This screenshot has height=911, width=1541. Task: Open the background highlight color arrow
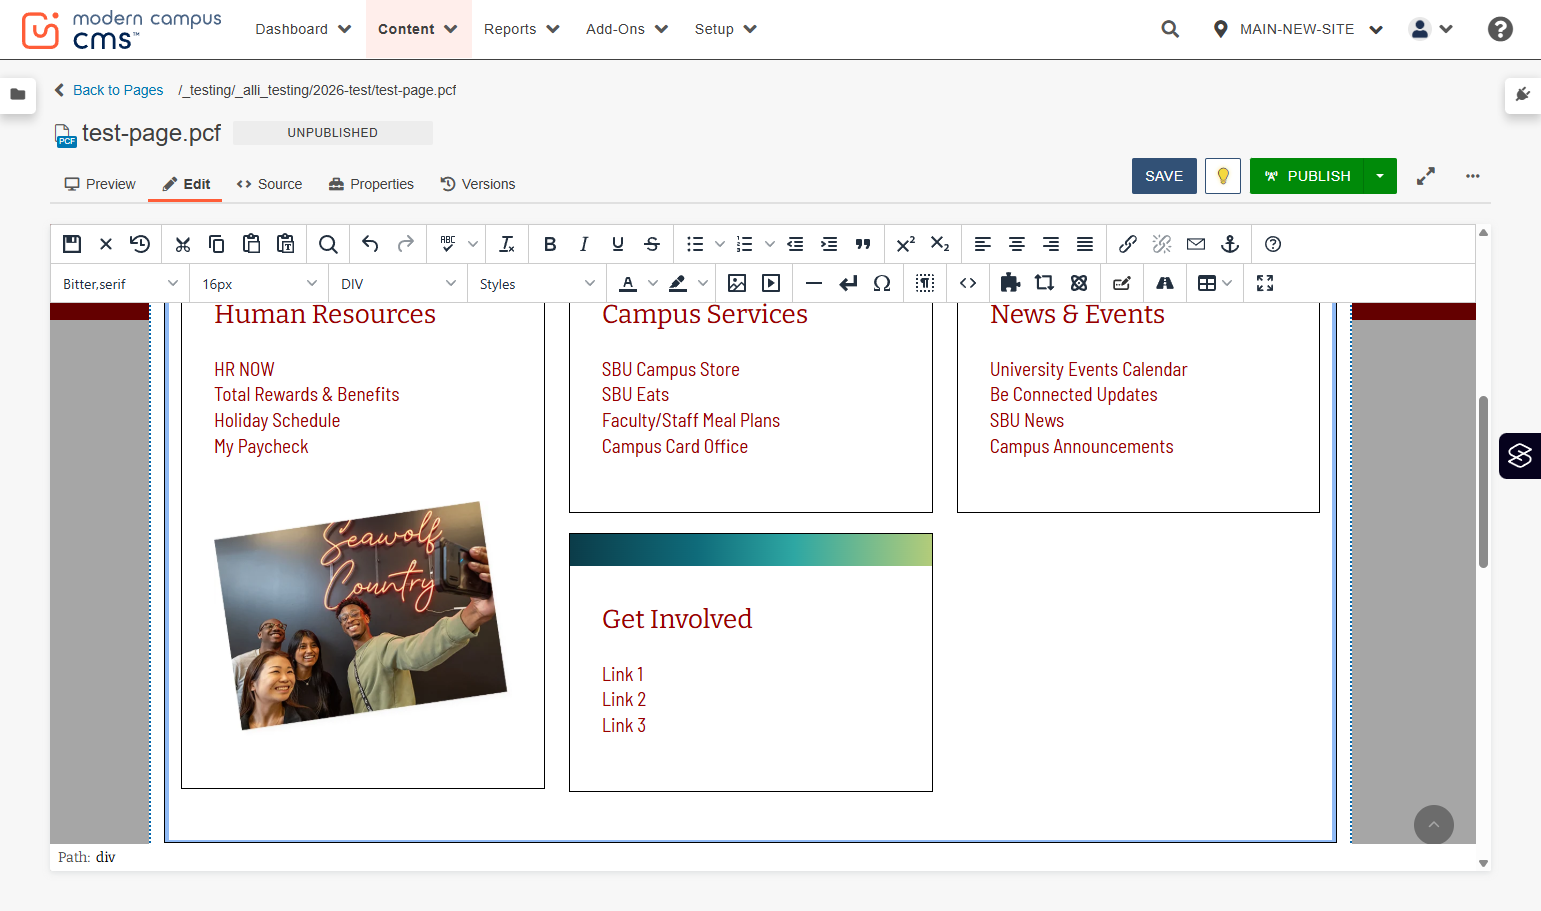click(703, 283)
